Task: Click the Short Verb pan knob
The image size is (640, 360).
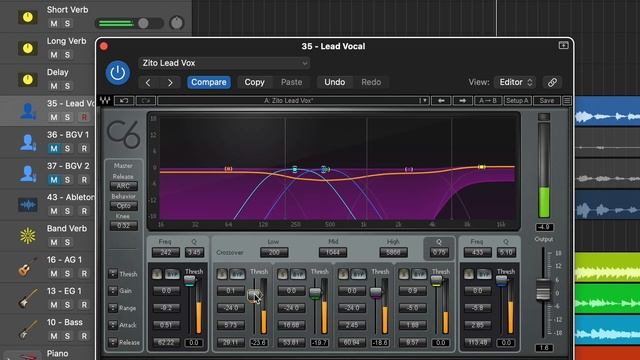Action: 176,23
